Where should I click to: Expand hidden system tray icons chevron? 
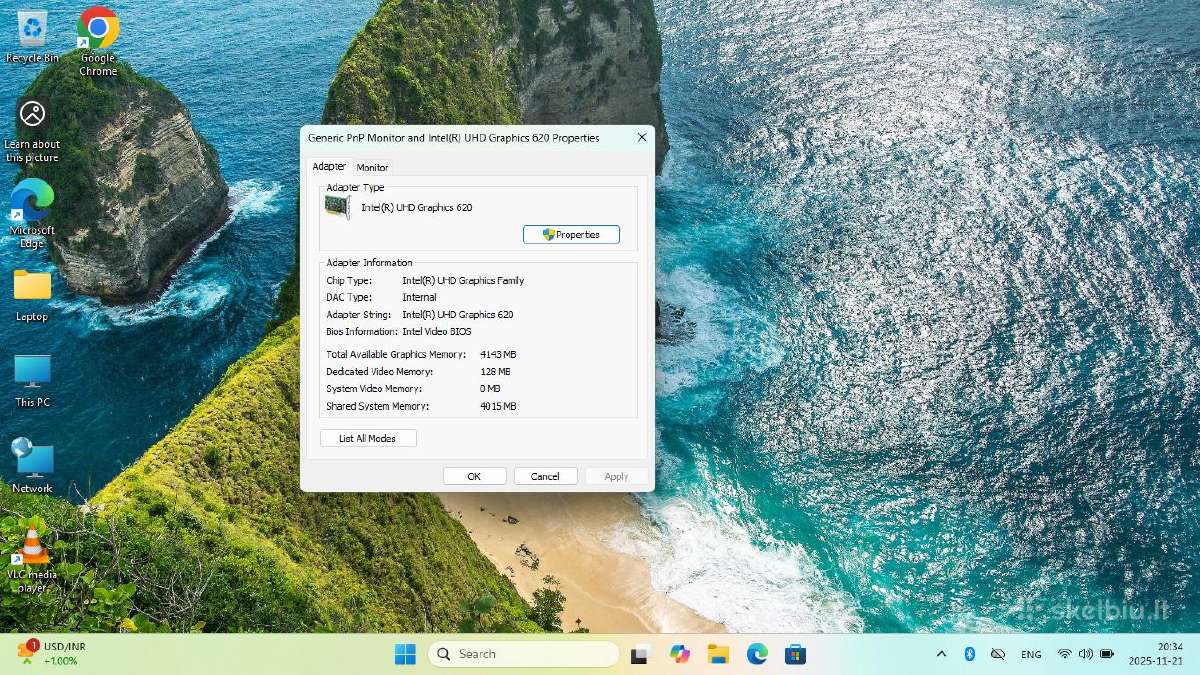tap(941, 654)
